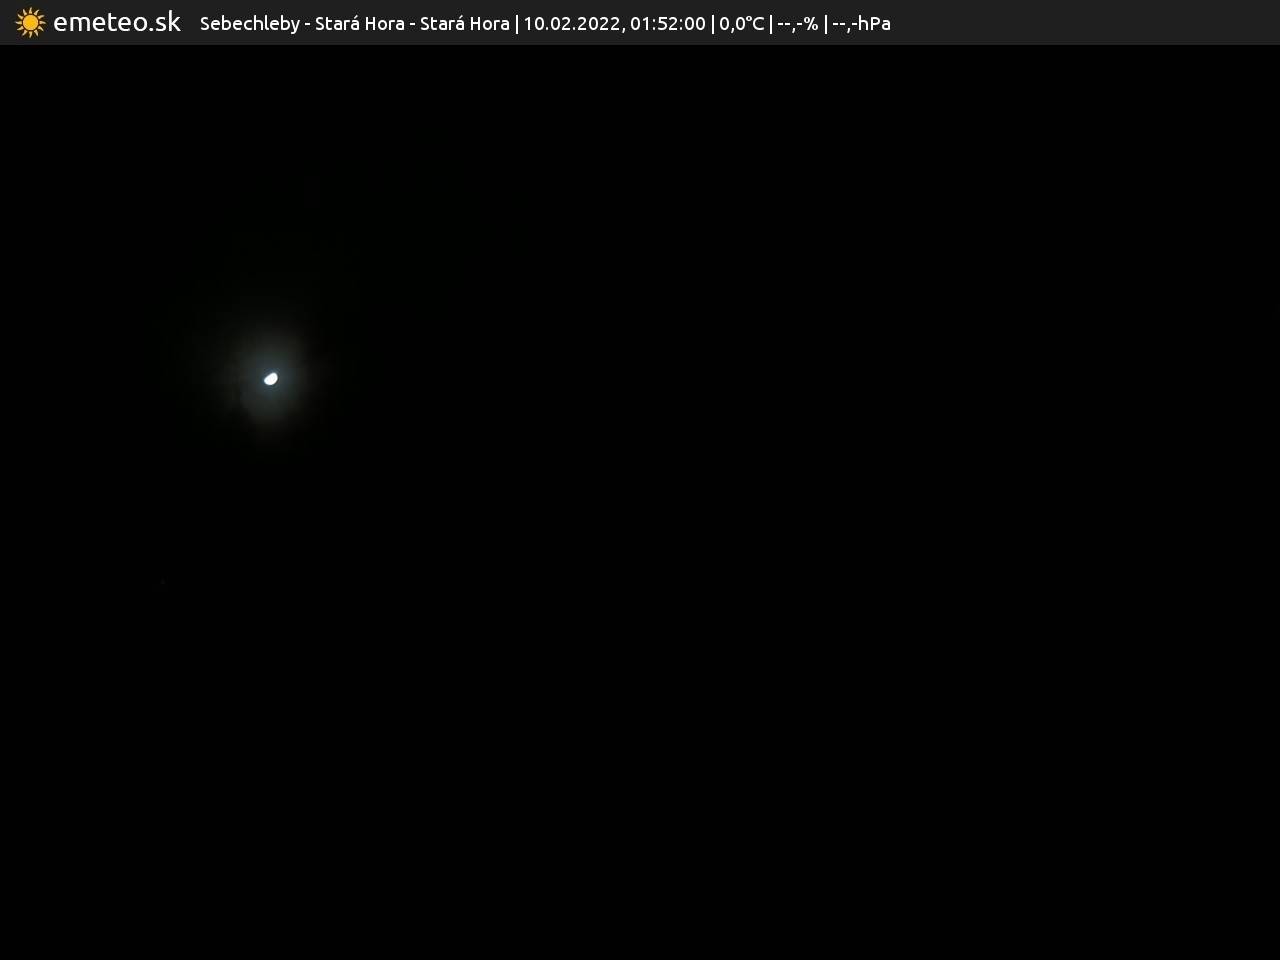This screenshot has height=960, width=1280.
Task: Click the sun logo icon
Action: click(x=30, y=22)
